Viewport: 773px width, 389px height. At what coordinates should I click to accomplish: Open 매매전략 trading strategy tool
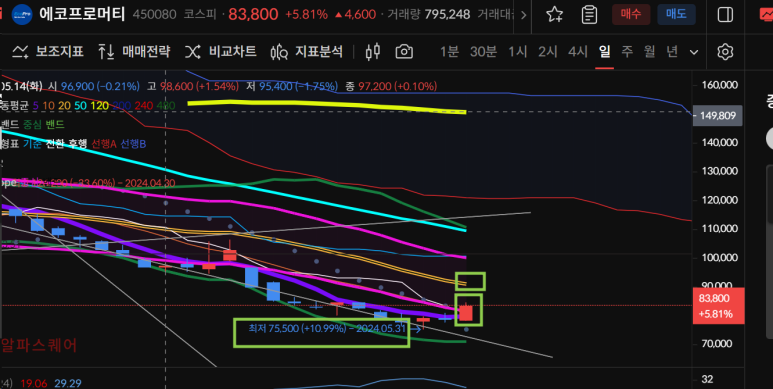point(134,51)
